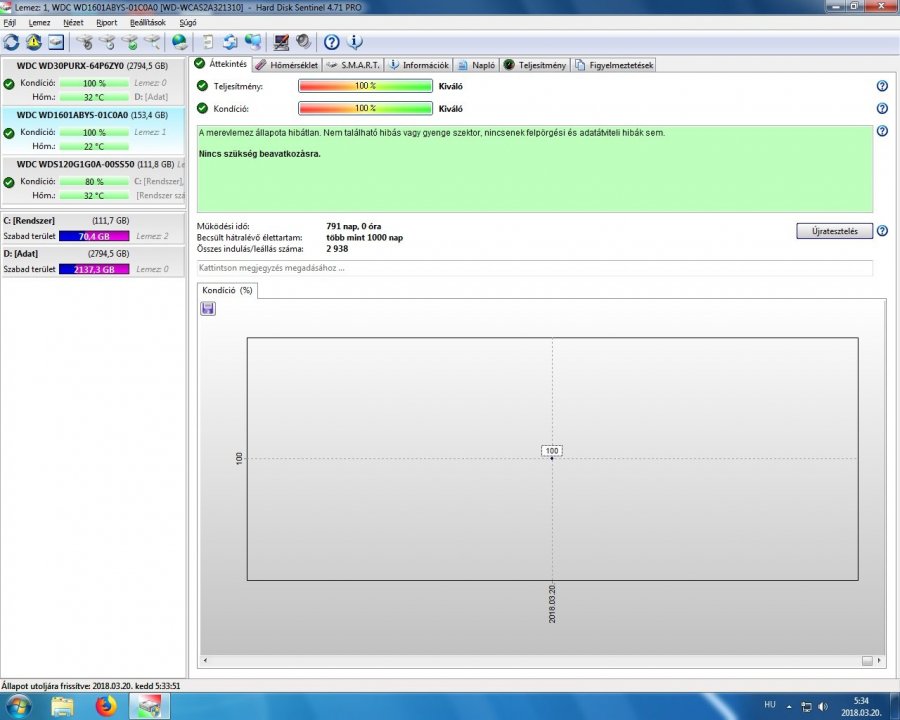Click the comment field 'Kattintson megjegyzés megadásához'
Screen dimensions: 900x720
534,268
